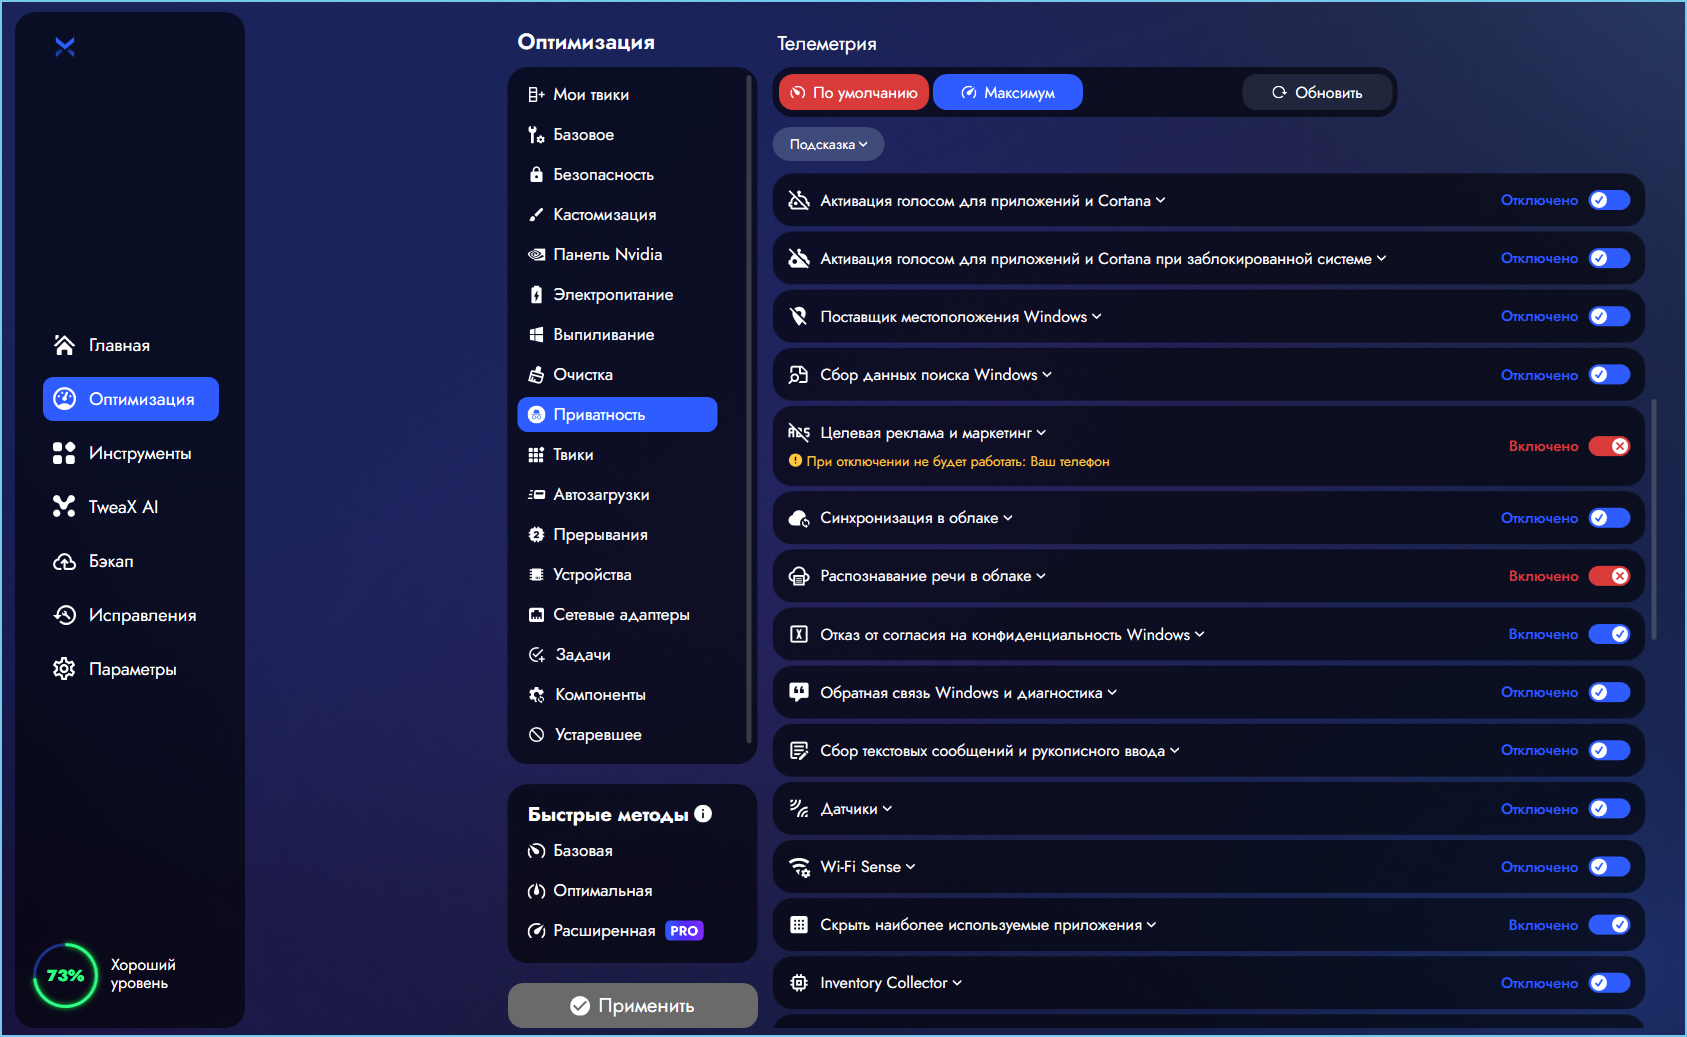Expand the Датчики setting description
Screen dimensions: 1687x1037
pyautogui.click(x=887, y=808)
